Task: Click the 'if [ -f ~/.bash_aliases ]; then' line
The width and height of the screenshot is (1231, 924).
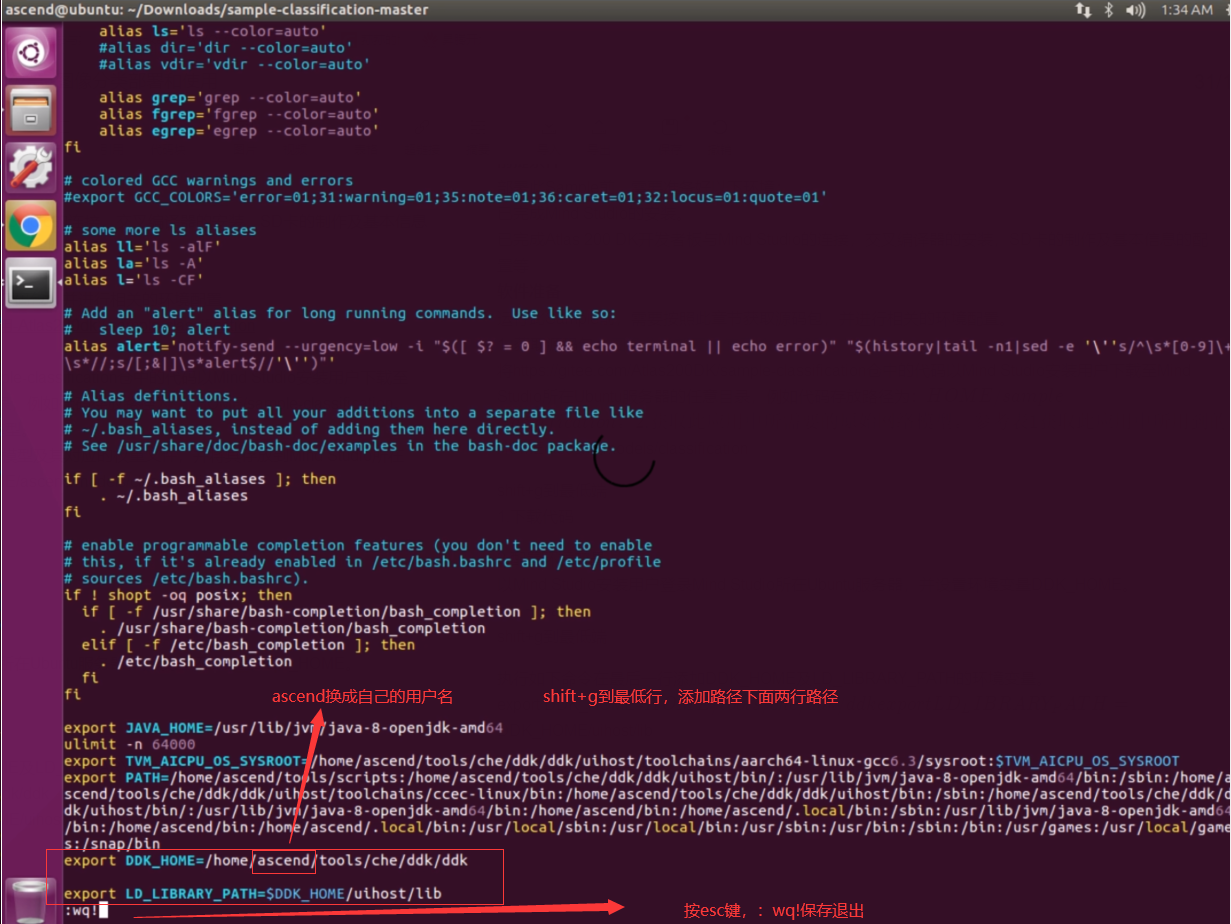Action: coord(200,479)
